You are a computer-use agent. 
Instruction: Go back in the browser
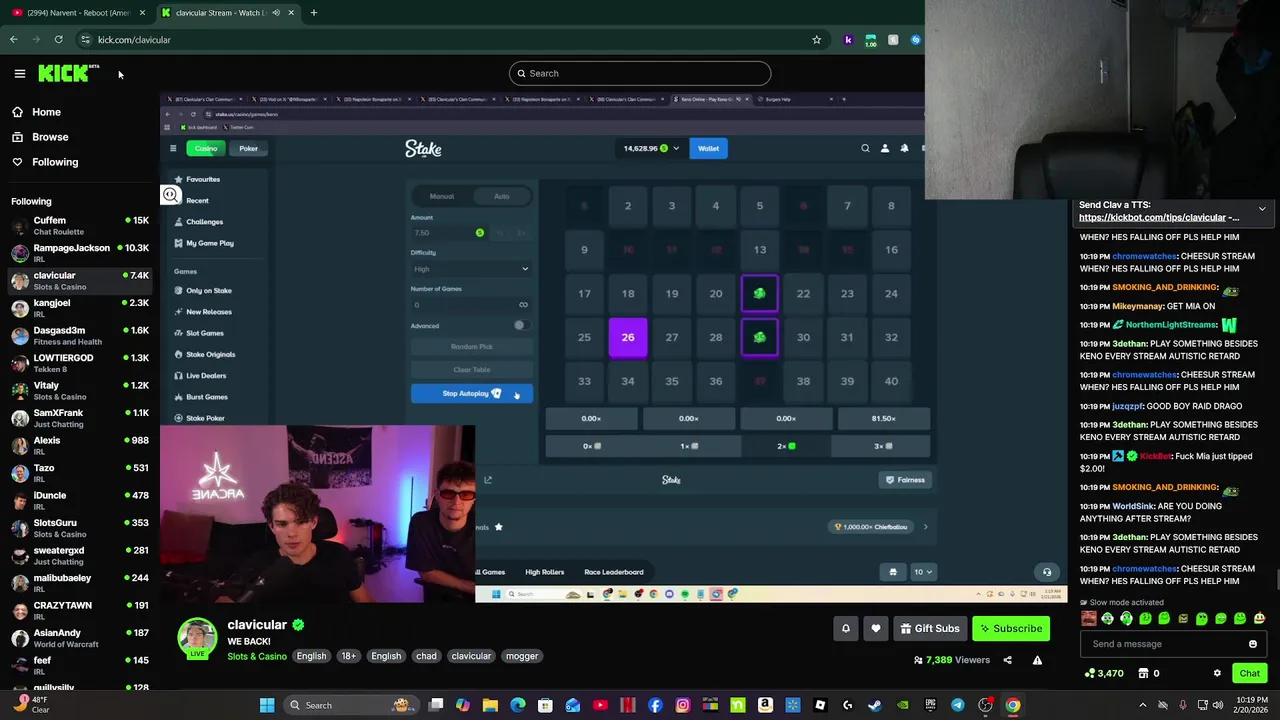coord(13,40)
